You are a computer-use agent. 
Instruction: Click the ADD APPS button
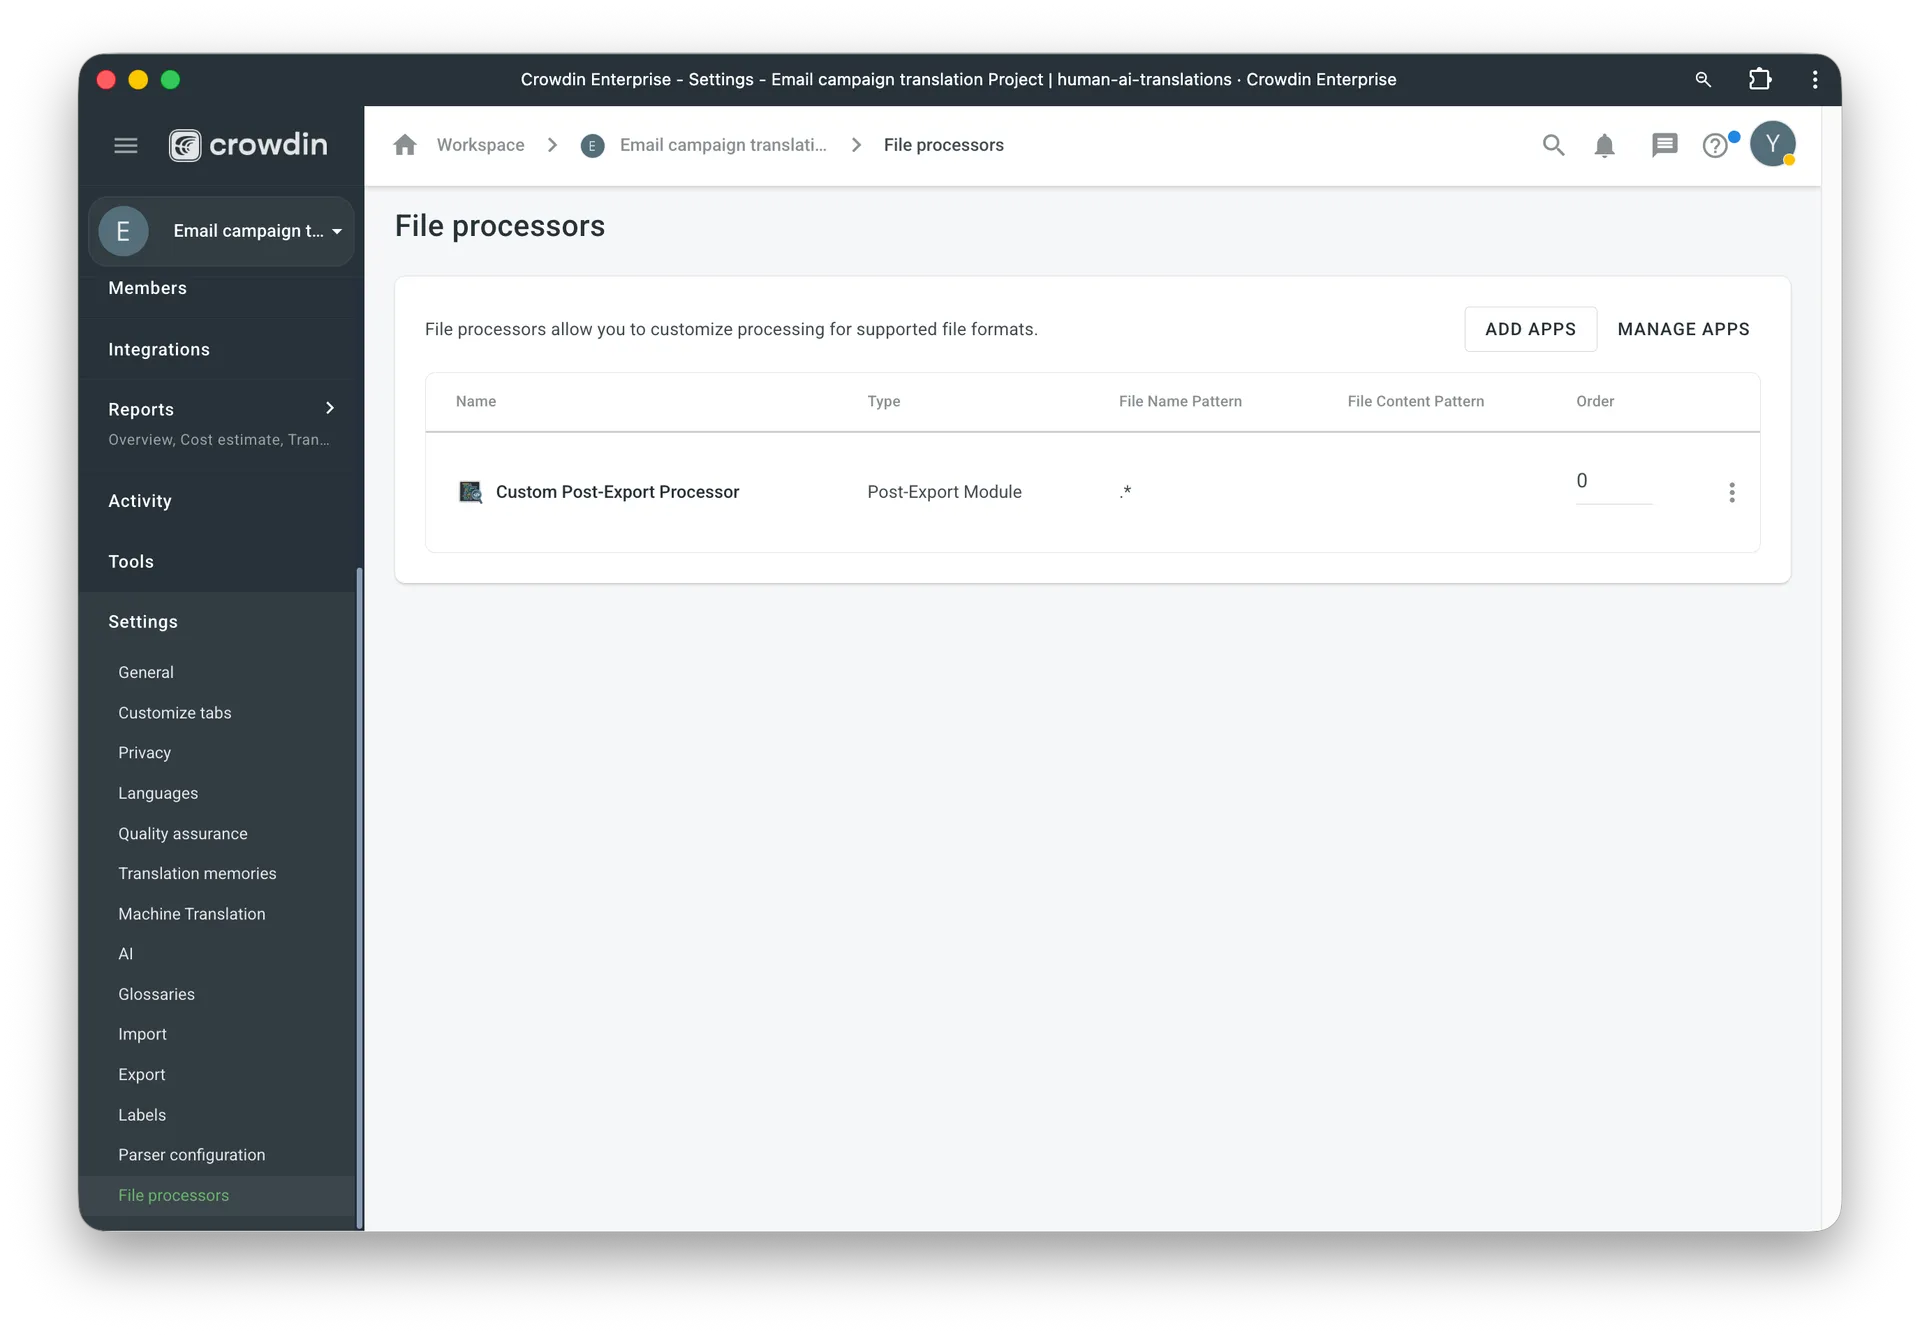[1530, 329]
